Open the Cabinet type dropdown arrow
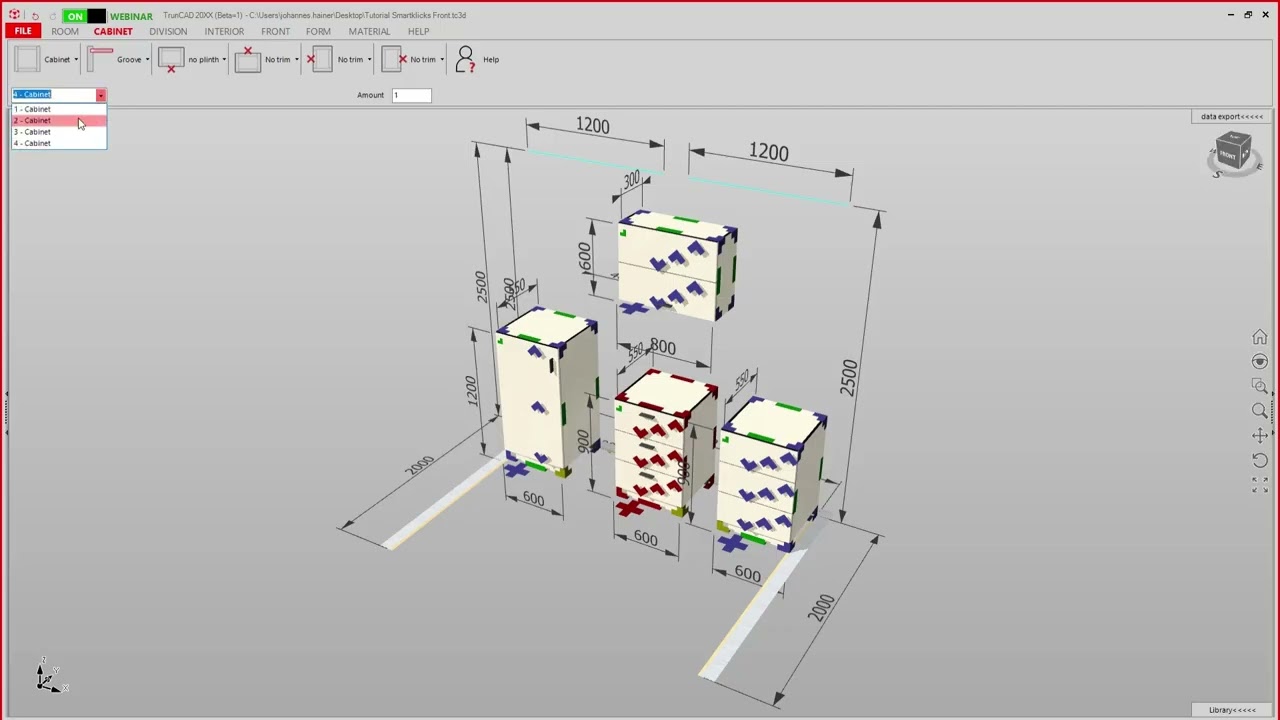 tap(76, 60)
